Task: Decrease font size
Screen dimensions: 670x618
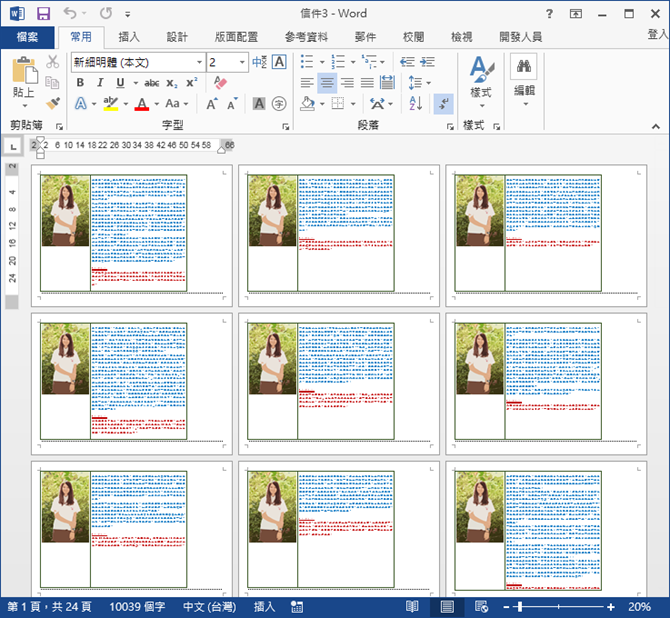Action: (x=232, y=104)
